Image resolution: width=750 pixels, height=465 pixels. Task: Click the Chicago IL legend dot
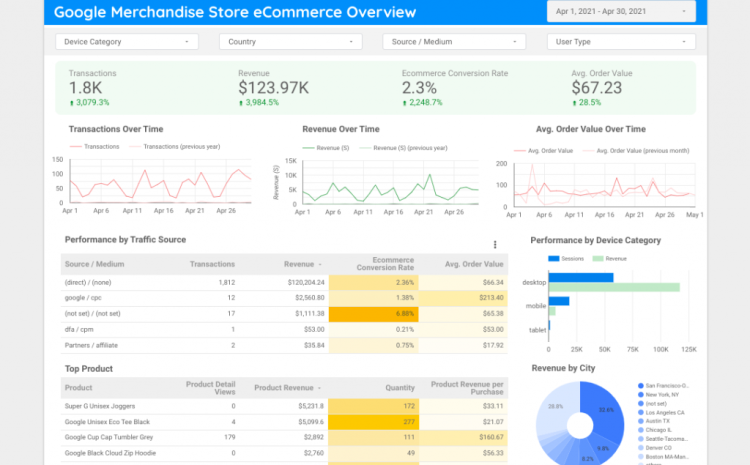tap(640, 430)
